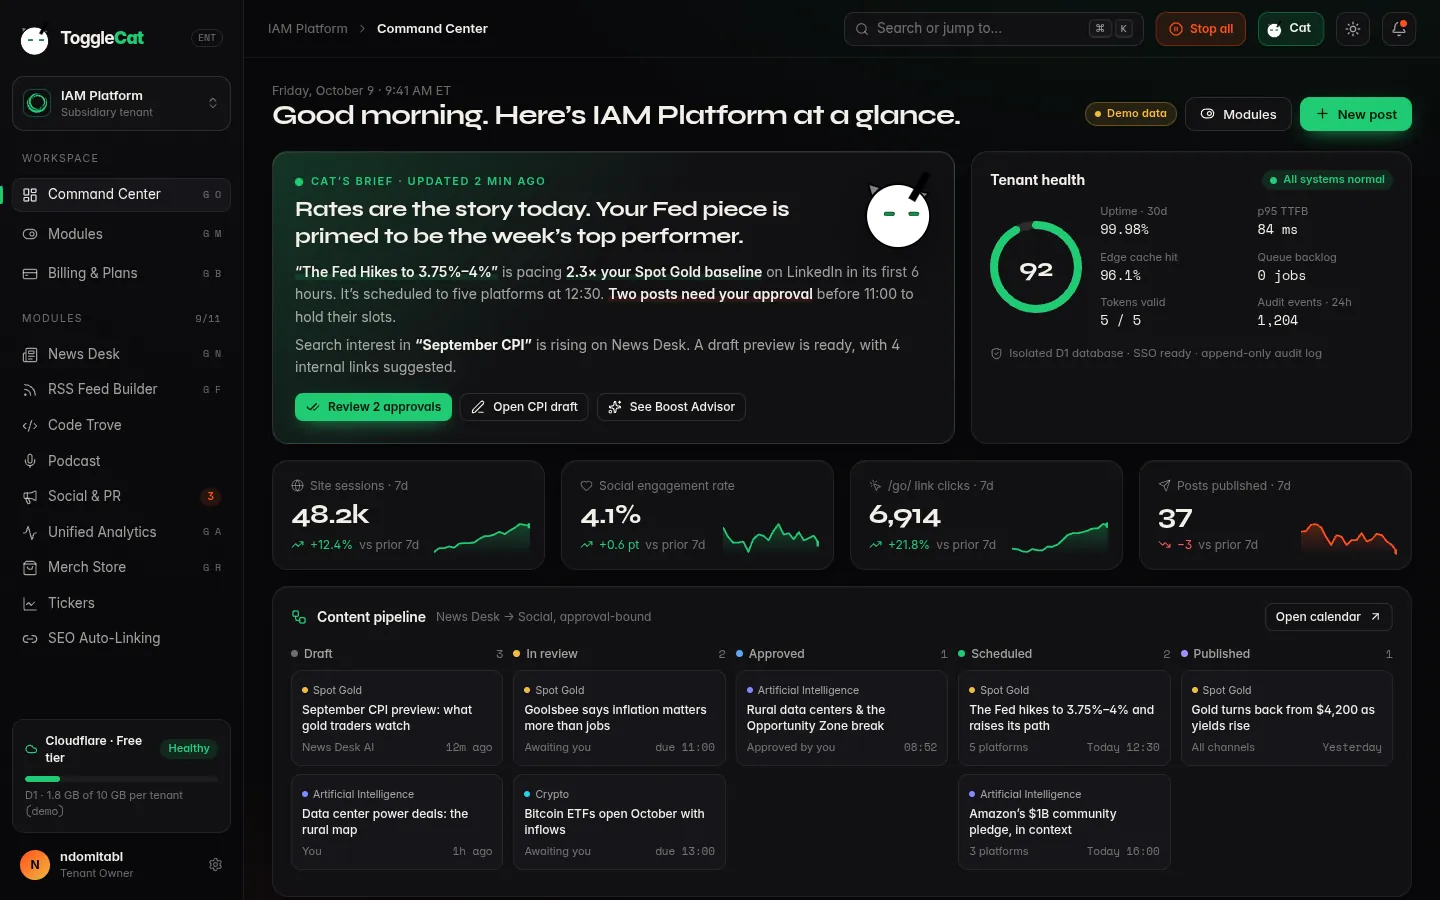The width and height of the screenshot is (1440, 900).
Task: Click the Site sessions 7d stat card
Action: pyautogui.click(x=408, y=515)
